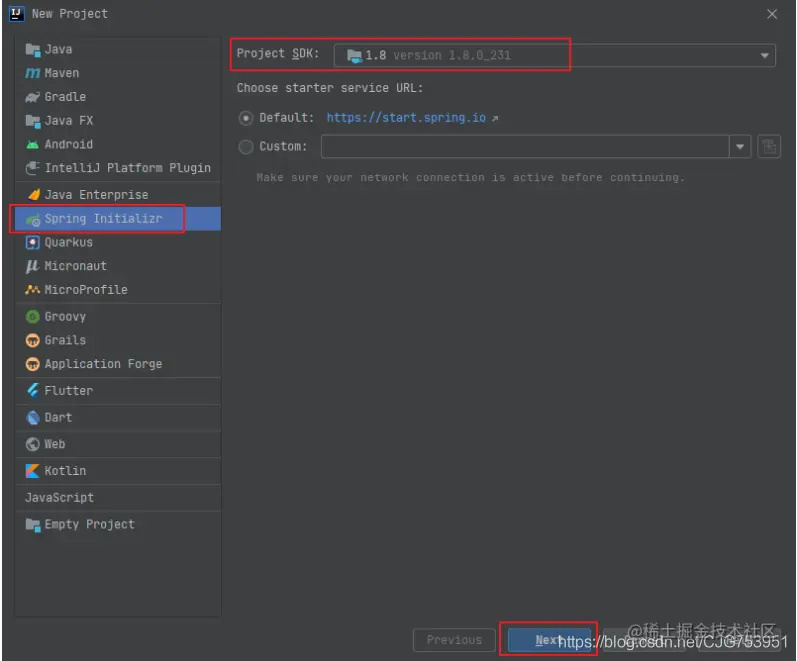The height and width of the screenshot is (661, 797).
Task: Click the MicroProfile icon
Action: pos(33,290)
